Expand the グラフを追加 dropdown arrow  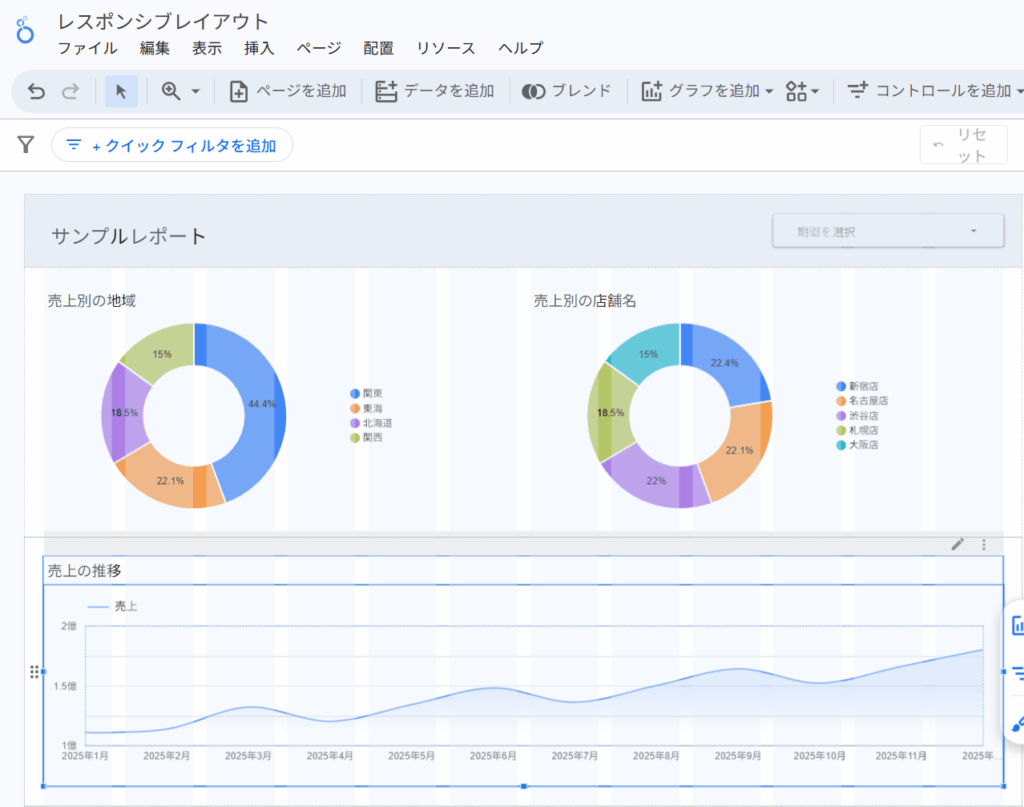coord(769,91)
